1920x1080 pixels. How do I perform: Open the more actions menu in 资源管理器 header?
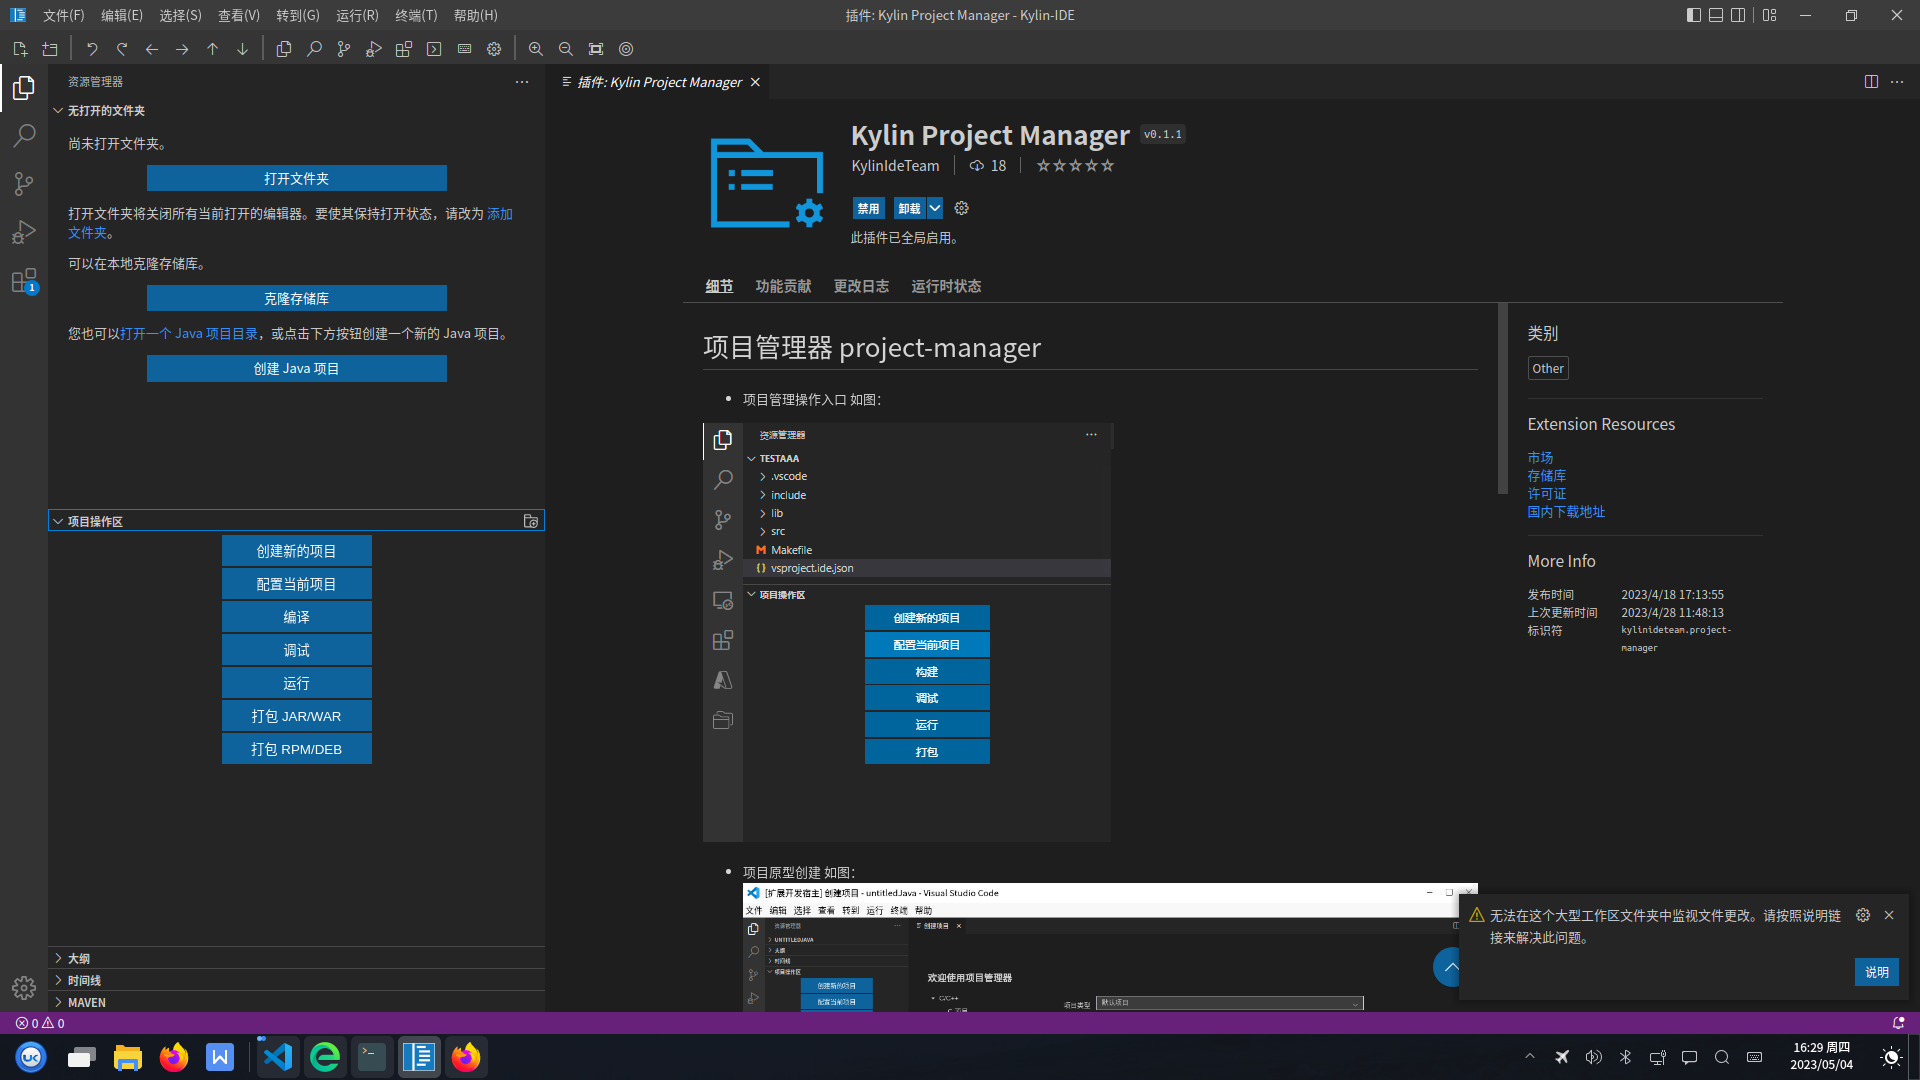[522, 82]
